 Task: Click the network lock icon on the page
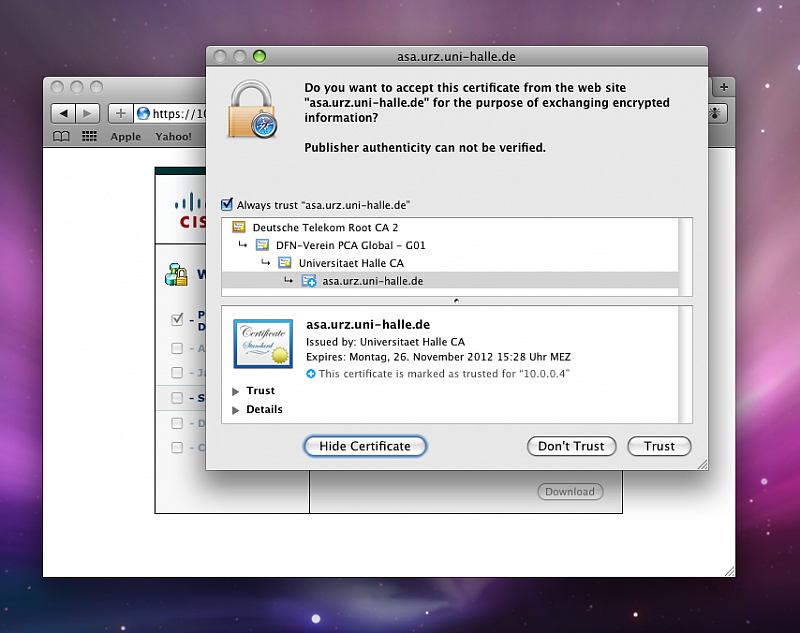(x=177, y=274)
